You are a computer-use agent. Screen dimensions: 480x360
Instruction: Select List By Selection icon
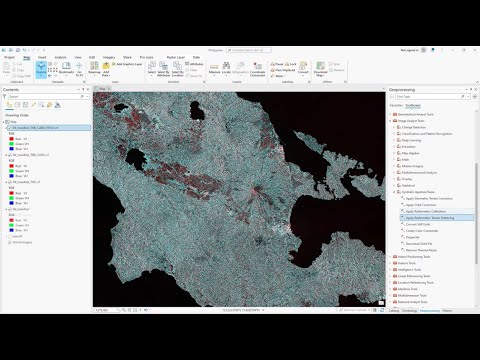[25, 105]
